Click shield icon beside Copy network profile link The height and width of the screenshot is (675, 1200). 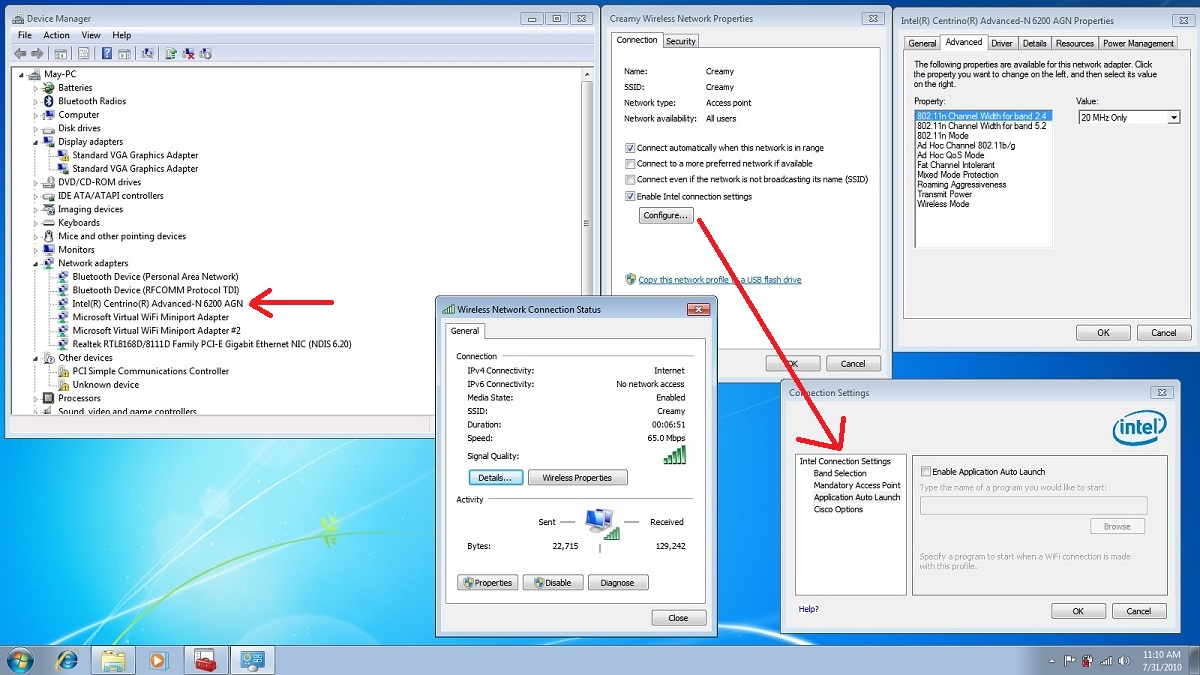click(630, 280)
